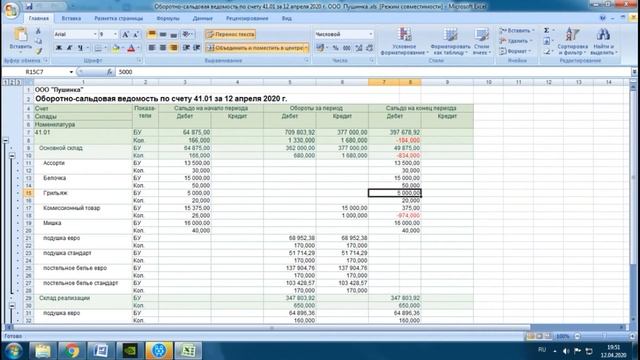The height and width of the screenshot is (360, 640).
Task: Open the Данные tab
Action: point(202,18)
